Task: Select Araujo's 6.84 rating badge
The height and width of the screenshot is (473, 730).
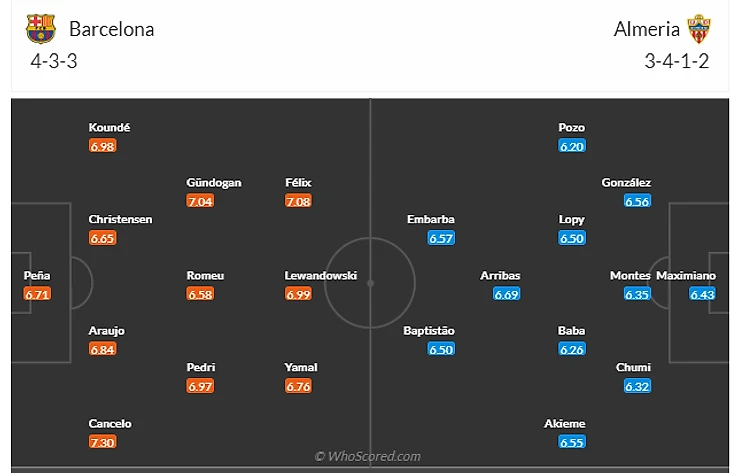Action: point(102,349)
